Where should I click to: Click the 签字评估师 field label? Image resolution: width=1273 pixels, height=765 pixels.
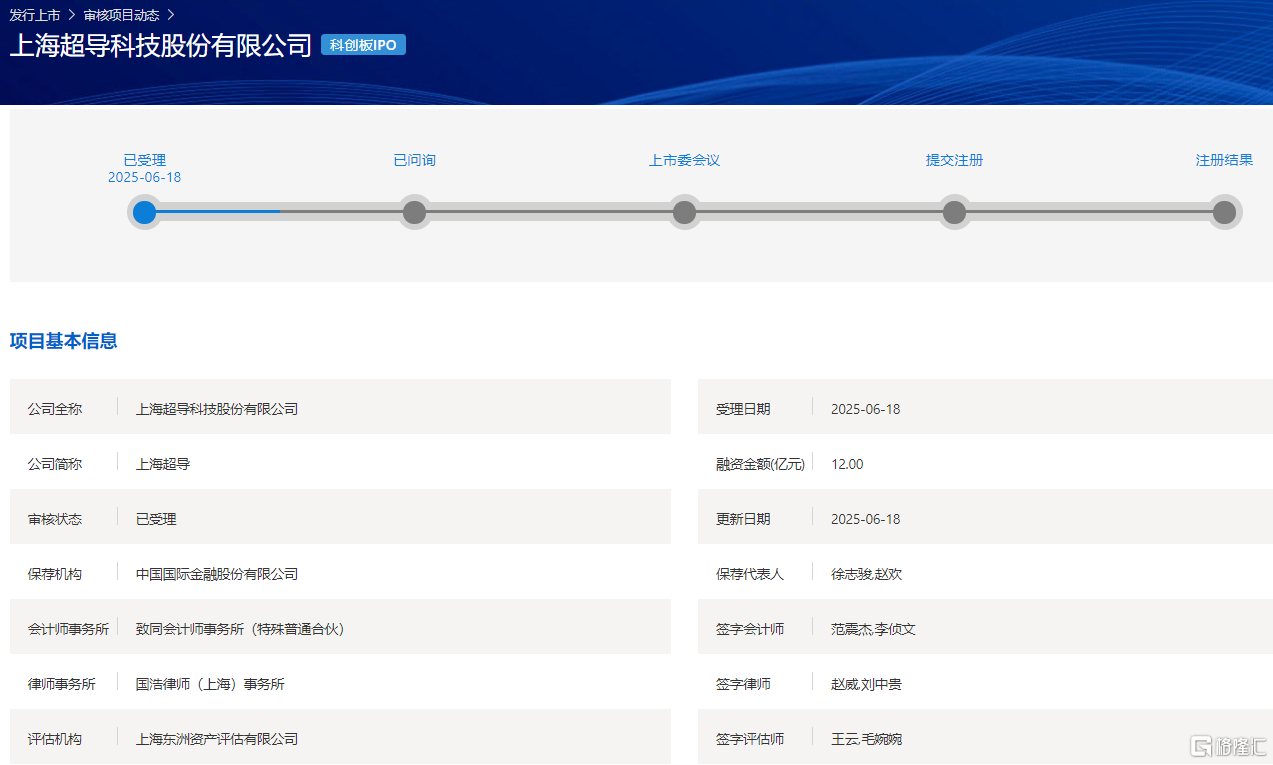(750, 739)
